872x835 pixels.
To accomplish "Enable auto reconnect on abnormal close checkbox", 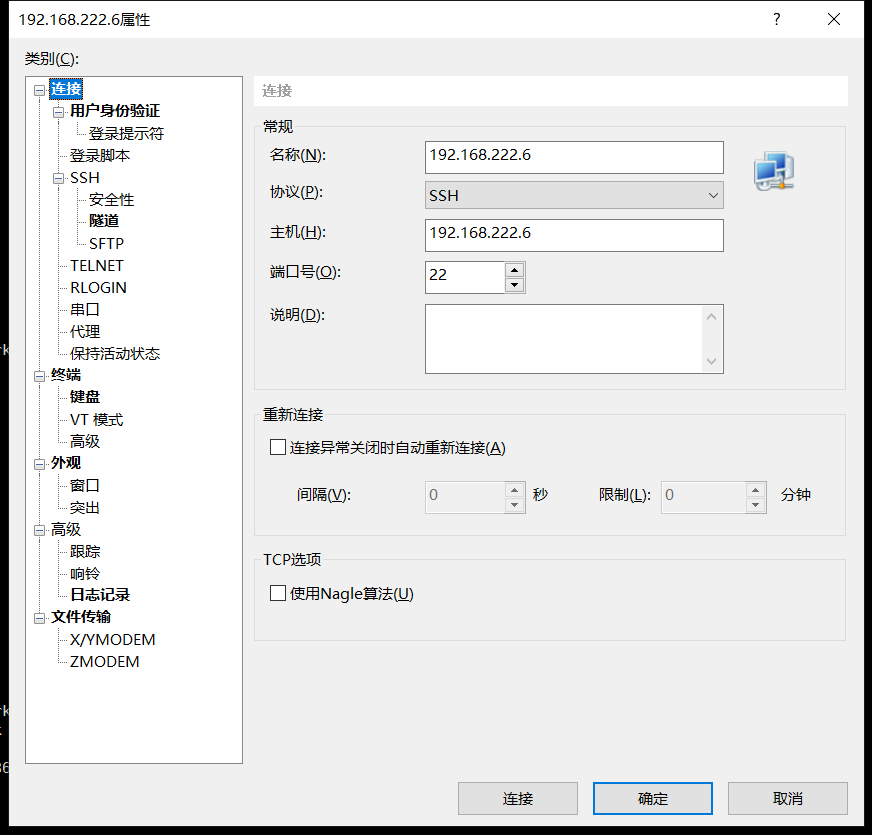I will pos(278,447).
